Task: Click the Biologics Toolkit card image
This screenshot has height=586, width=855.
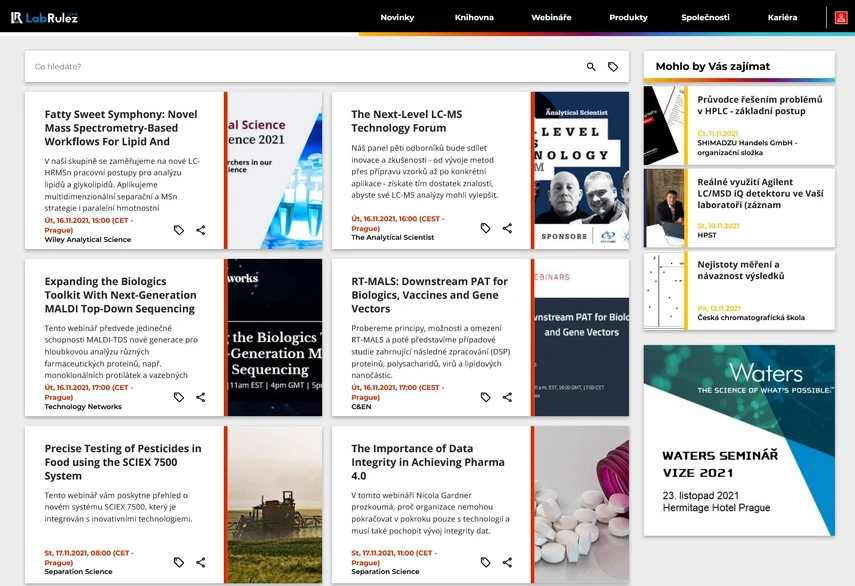Action: click(275, 337)
